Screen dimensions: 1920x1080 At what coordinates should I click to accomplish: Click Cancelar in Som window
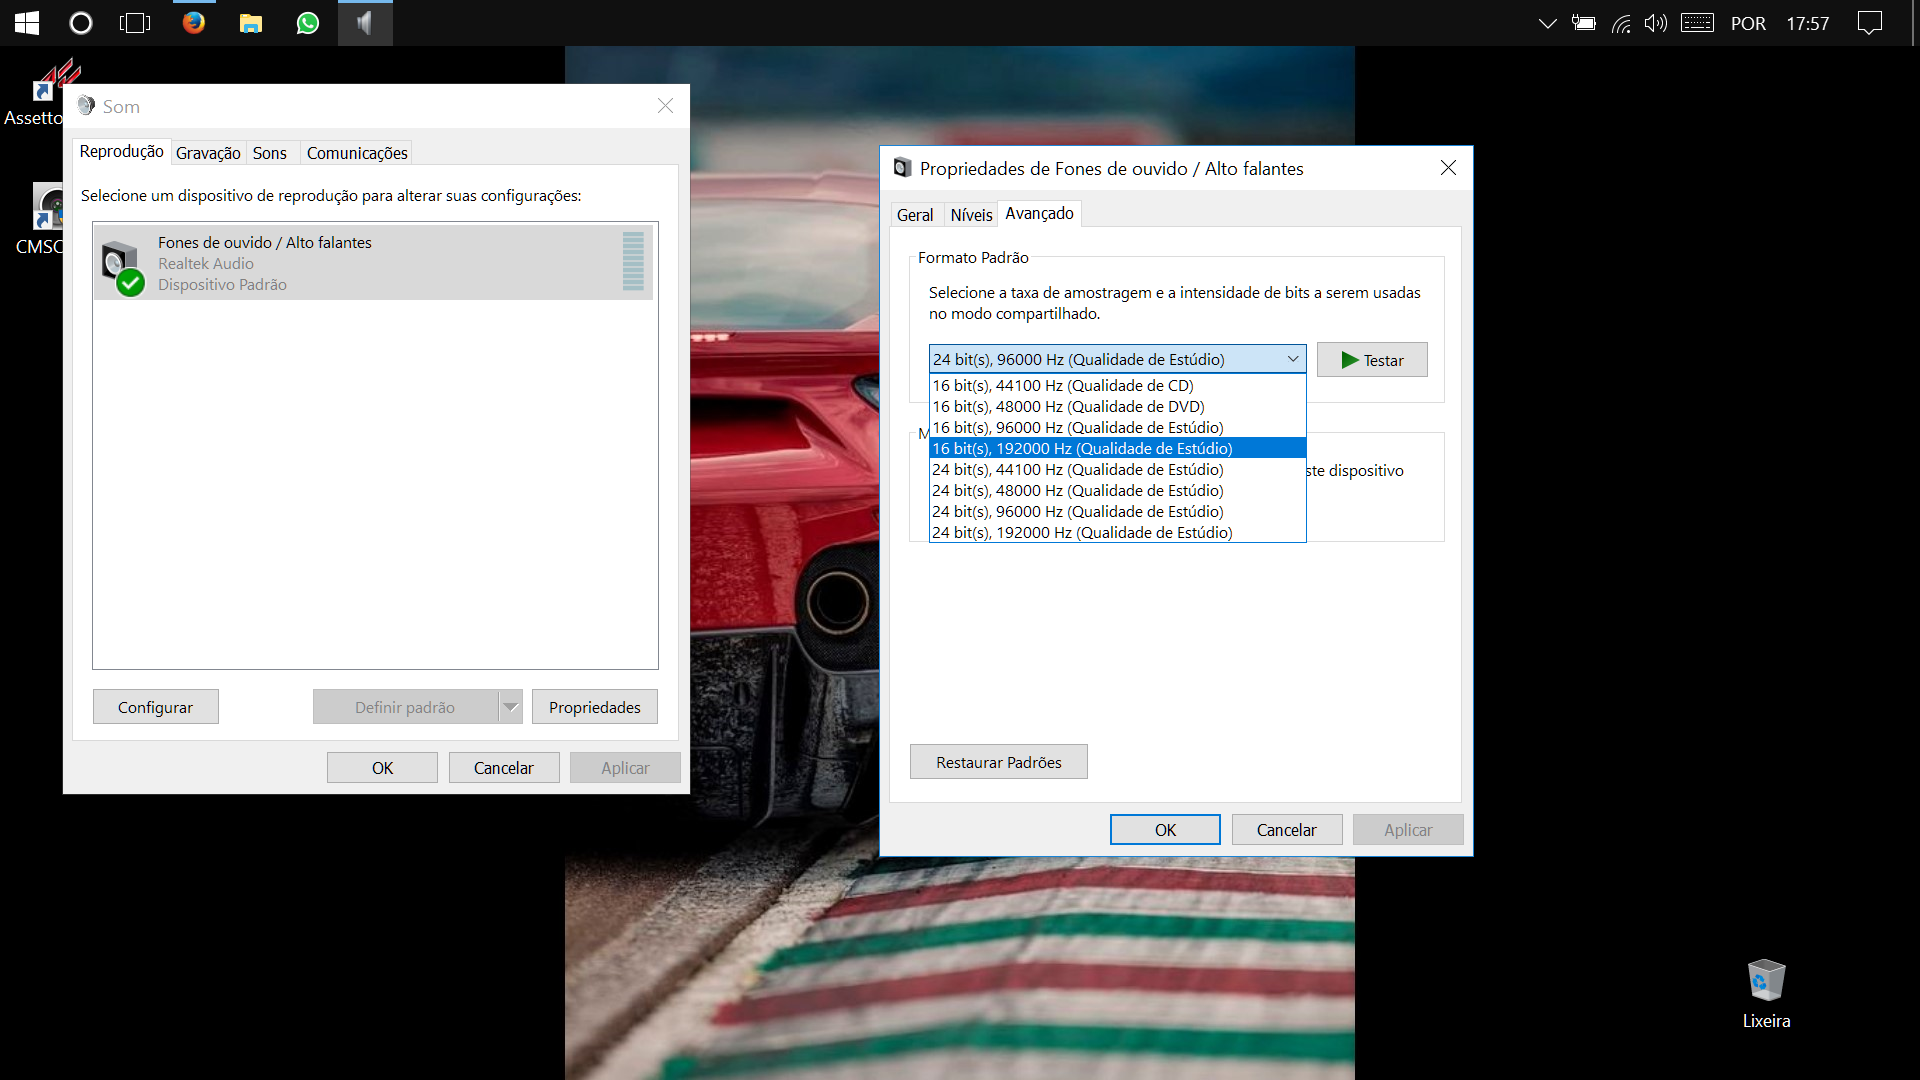(x=504, y=768)
